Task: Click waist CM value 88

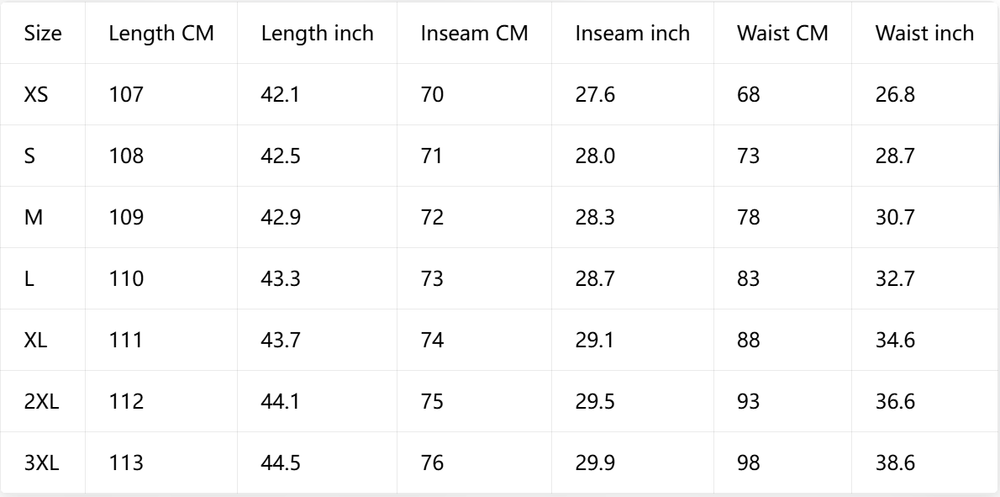Action: point(783,340)
